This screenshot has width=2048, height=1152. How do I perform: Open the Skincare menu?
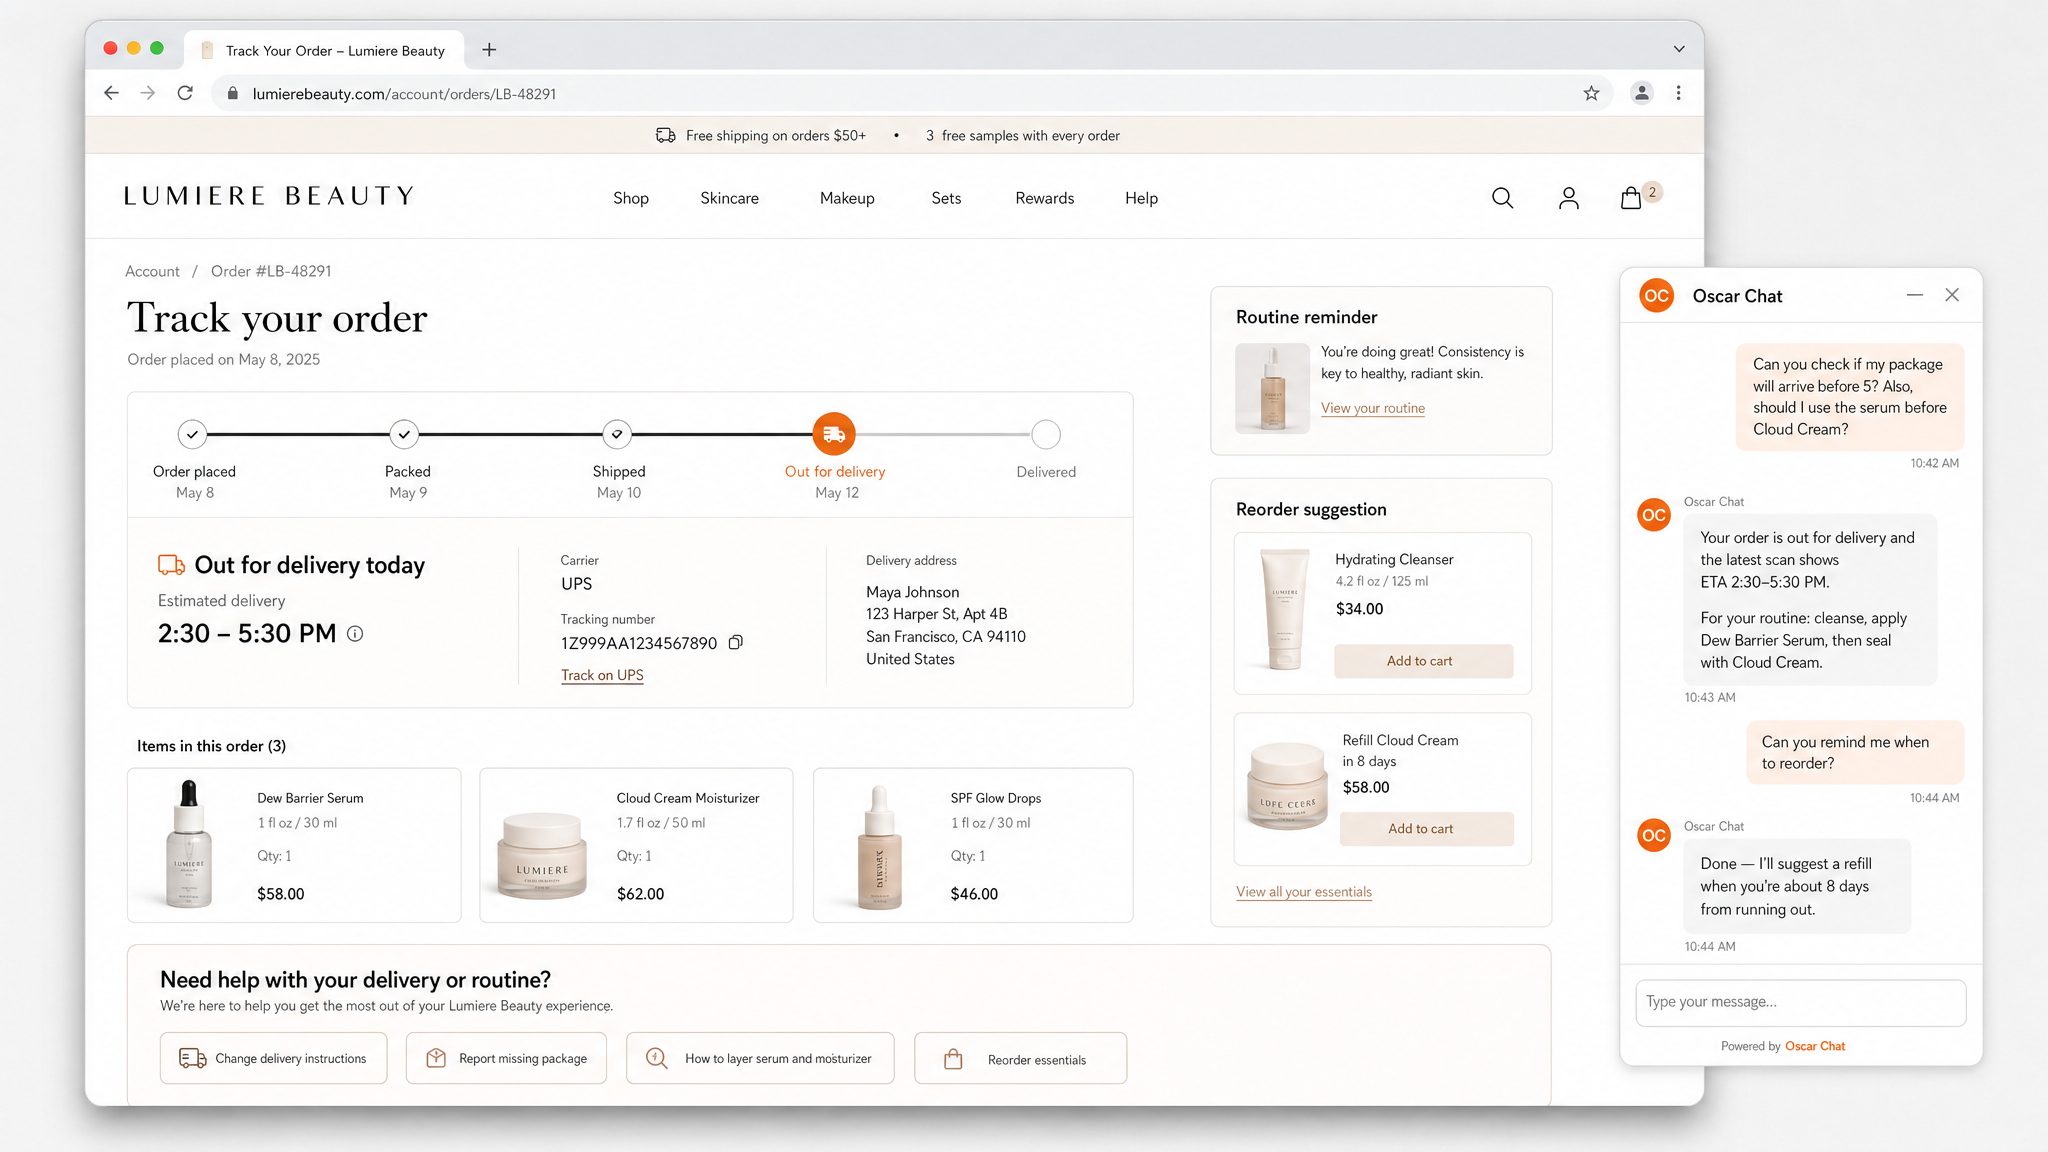[729, 198]
